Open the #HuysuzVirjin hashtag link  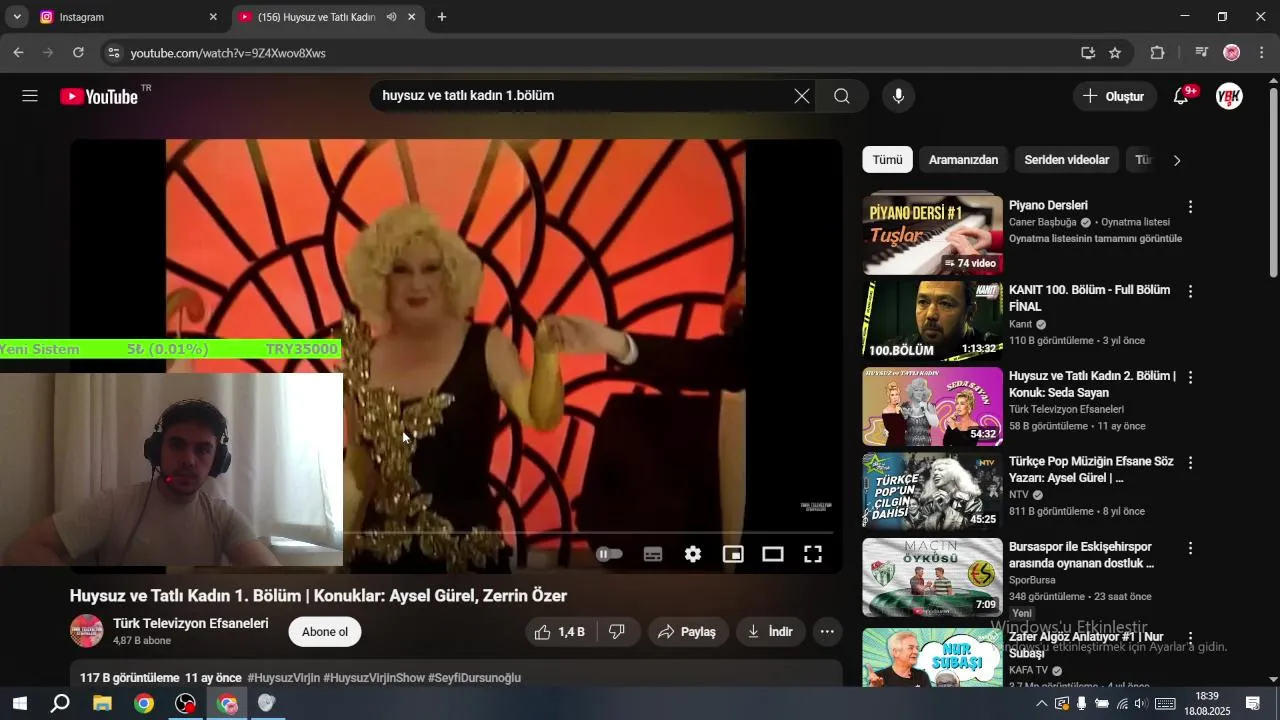[283, 678]
